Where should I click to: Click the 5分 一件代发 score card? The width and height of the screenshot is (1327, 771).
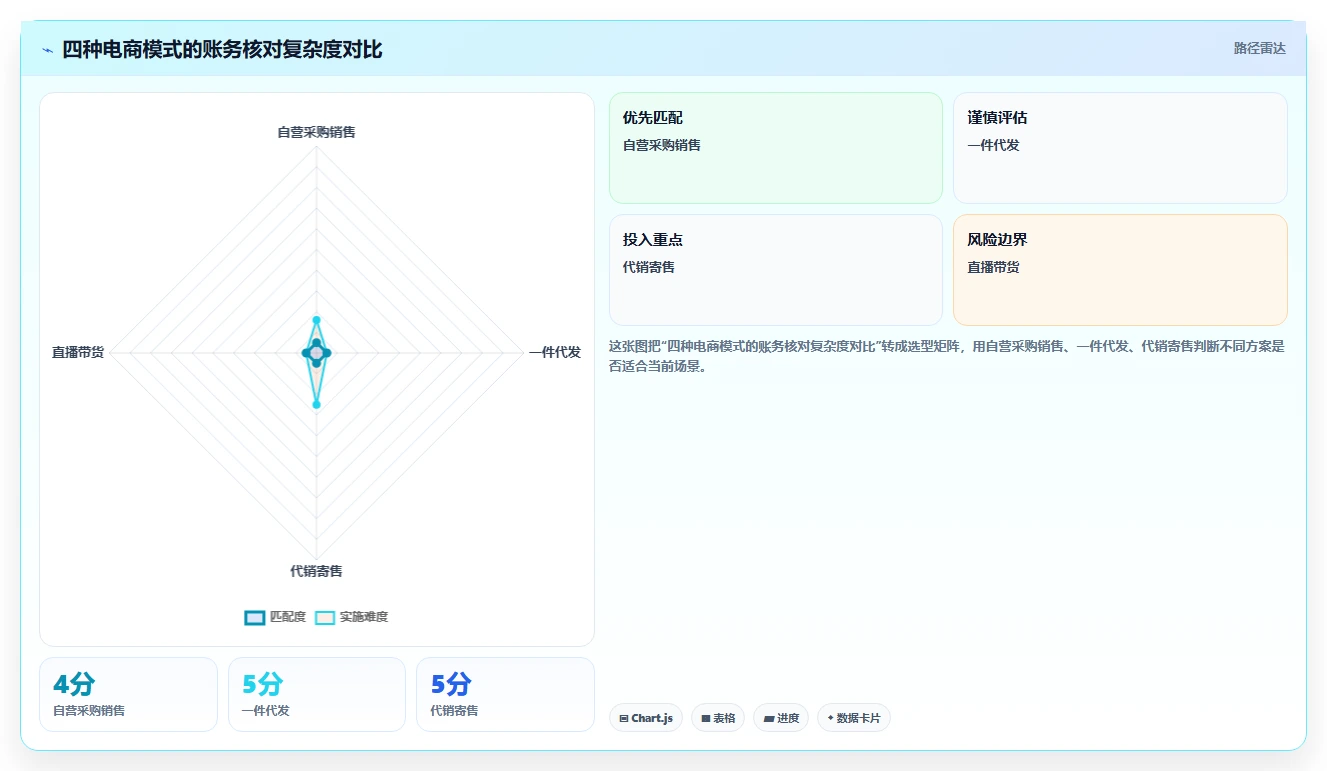pos(317,694)
